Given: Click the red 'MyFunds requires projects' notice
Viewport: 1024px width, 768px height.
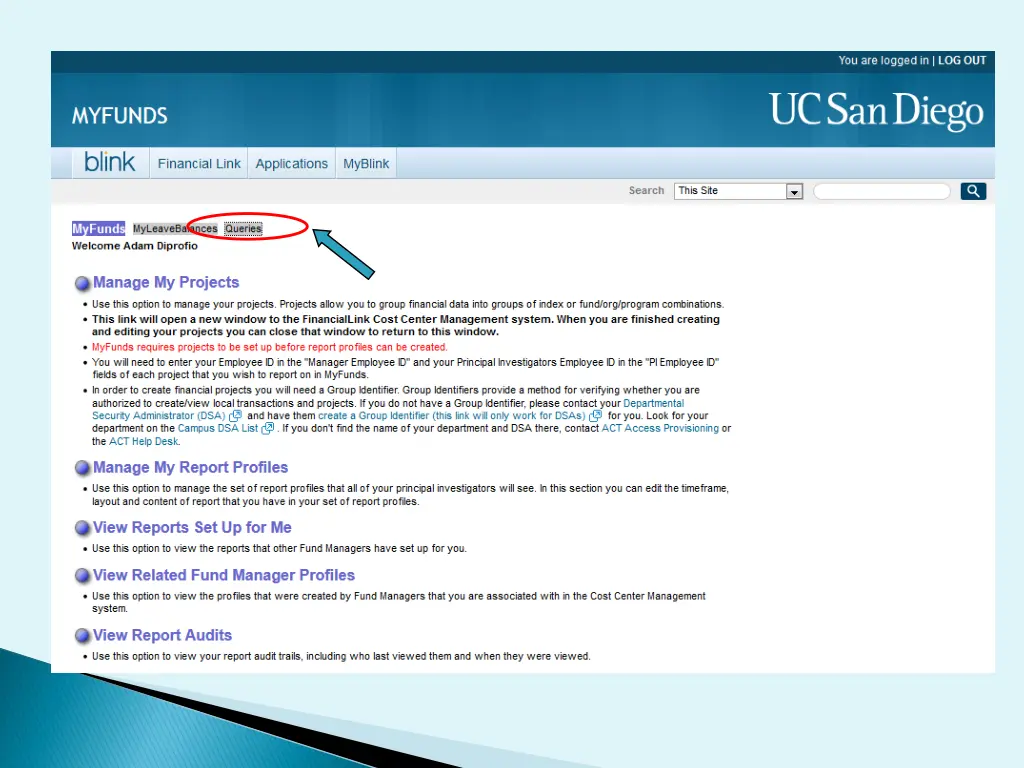Looking at the screenshot, I should 270,347.
